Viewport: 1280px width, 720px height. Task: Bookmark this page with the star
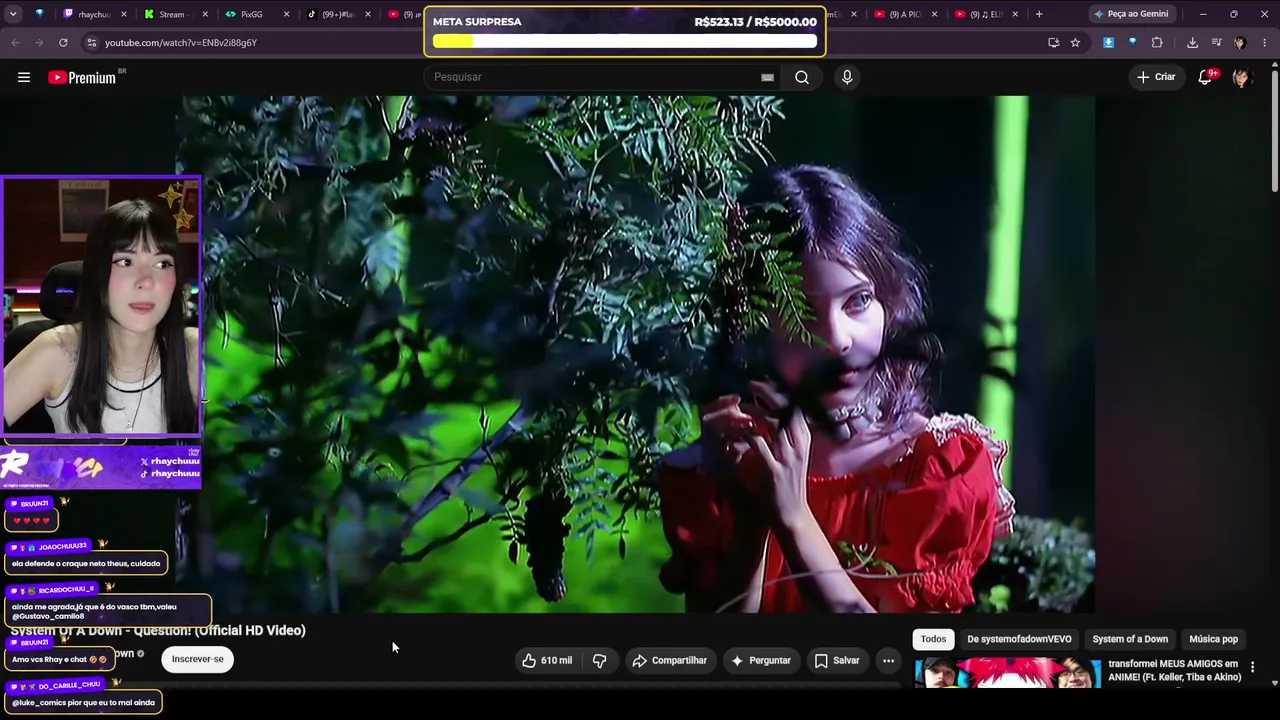(x=1075, y=42)
